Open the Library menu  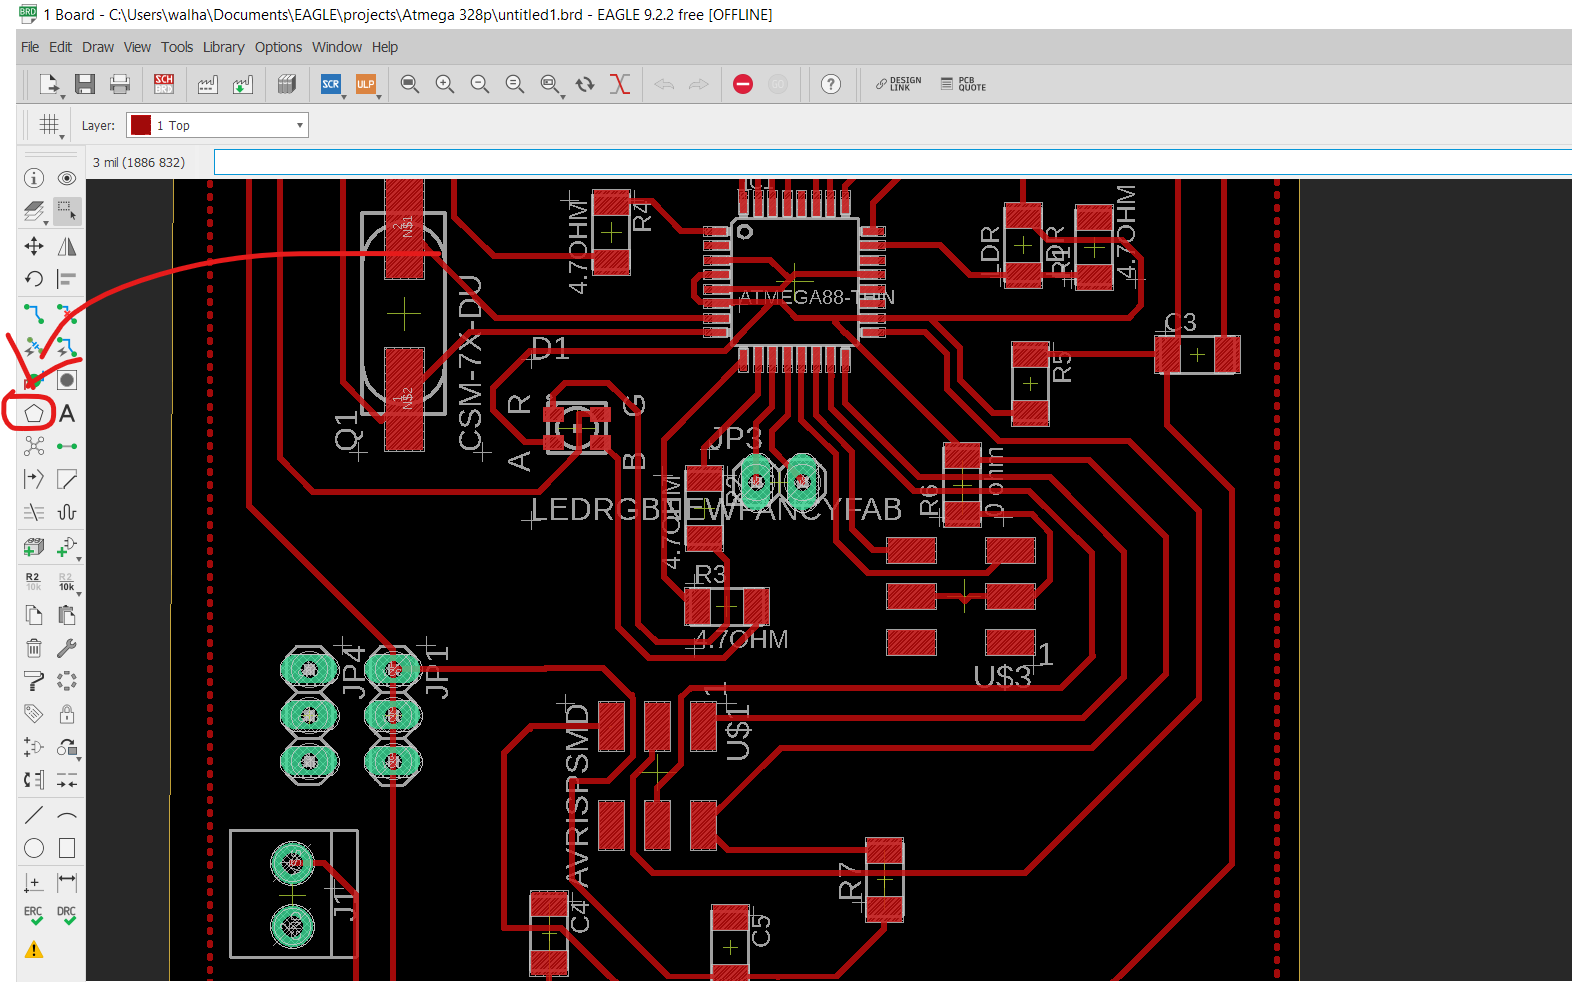(x=223, y=47)
